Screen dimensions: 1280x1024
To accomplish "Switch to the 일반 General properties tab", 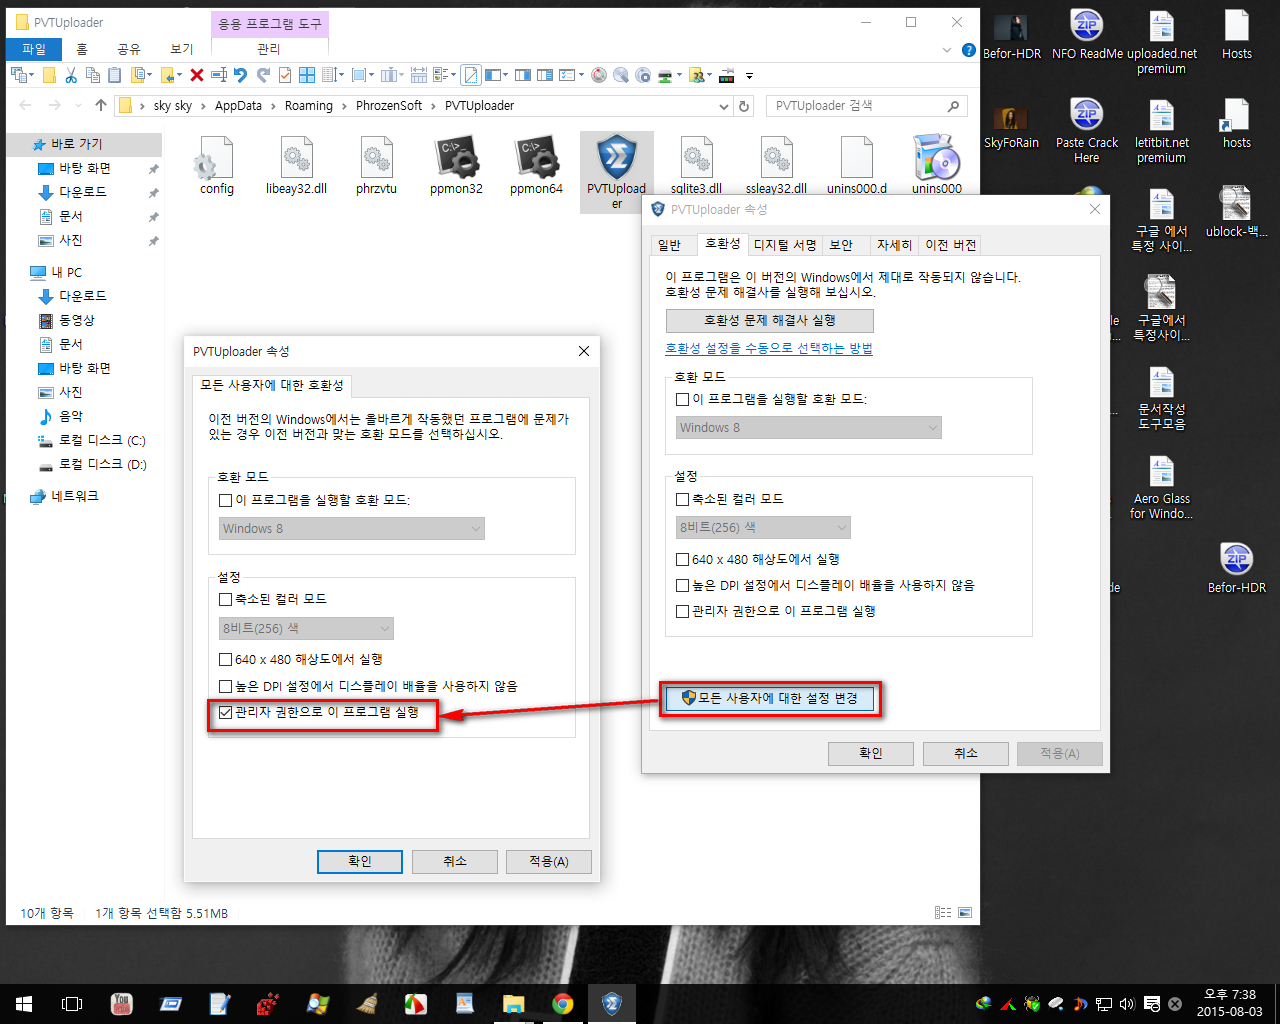I will pos(669,245).
